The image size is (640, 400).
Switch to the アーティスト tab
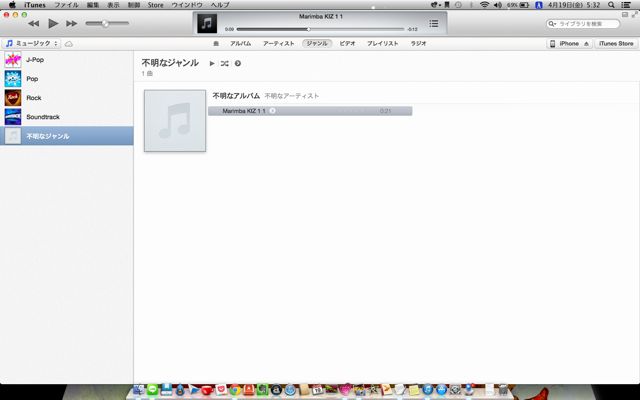[x=278, y=43]
